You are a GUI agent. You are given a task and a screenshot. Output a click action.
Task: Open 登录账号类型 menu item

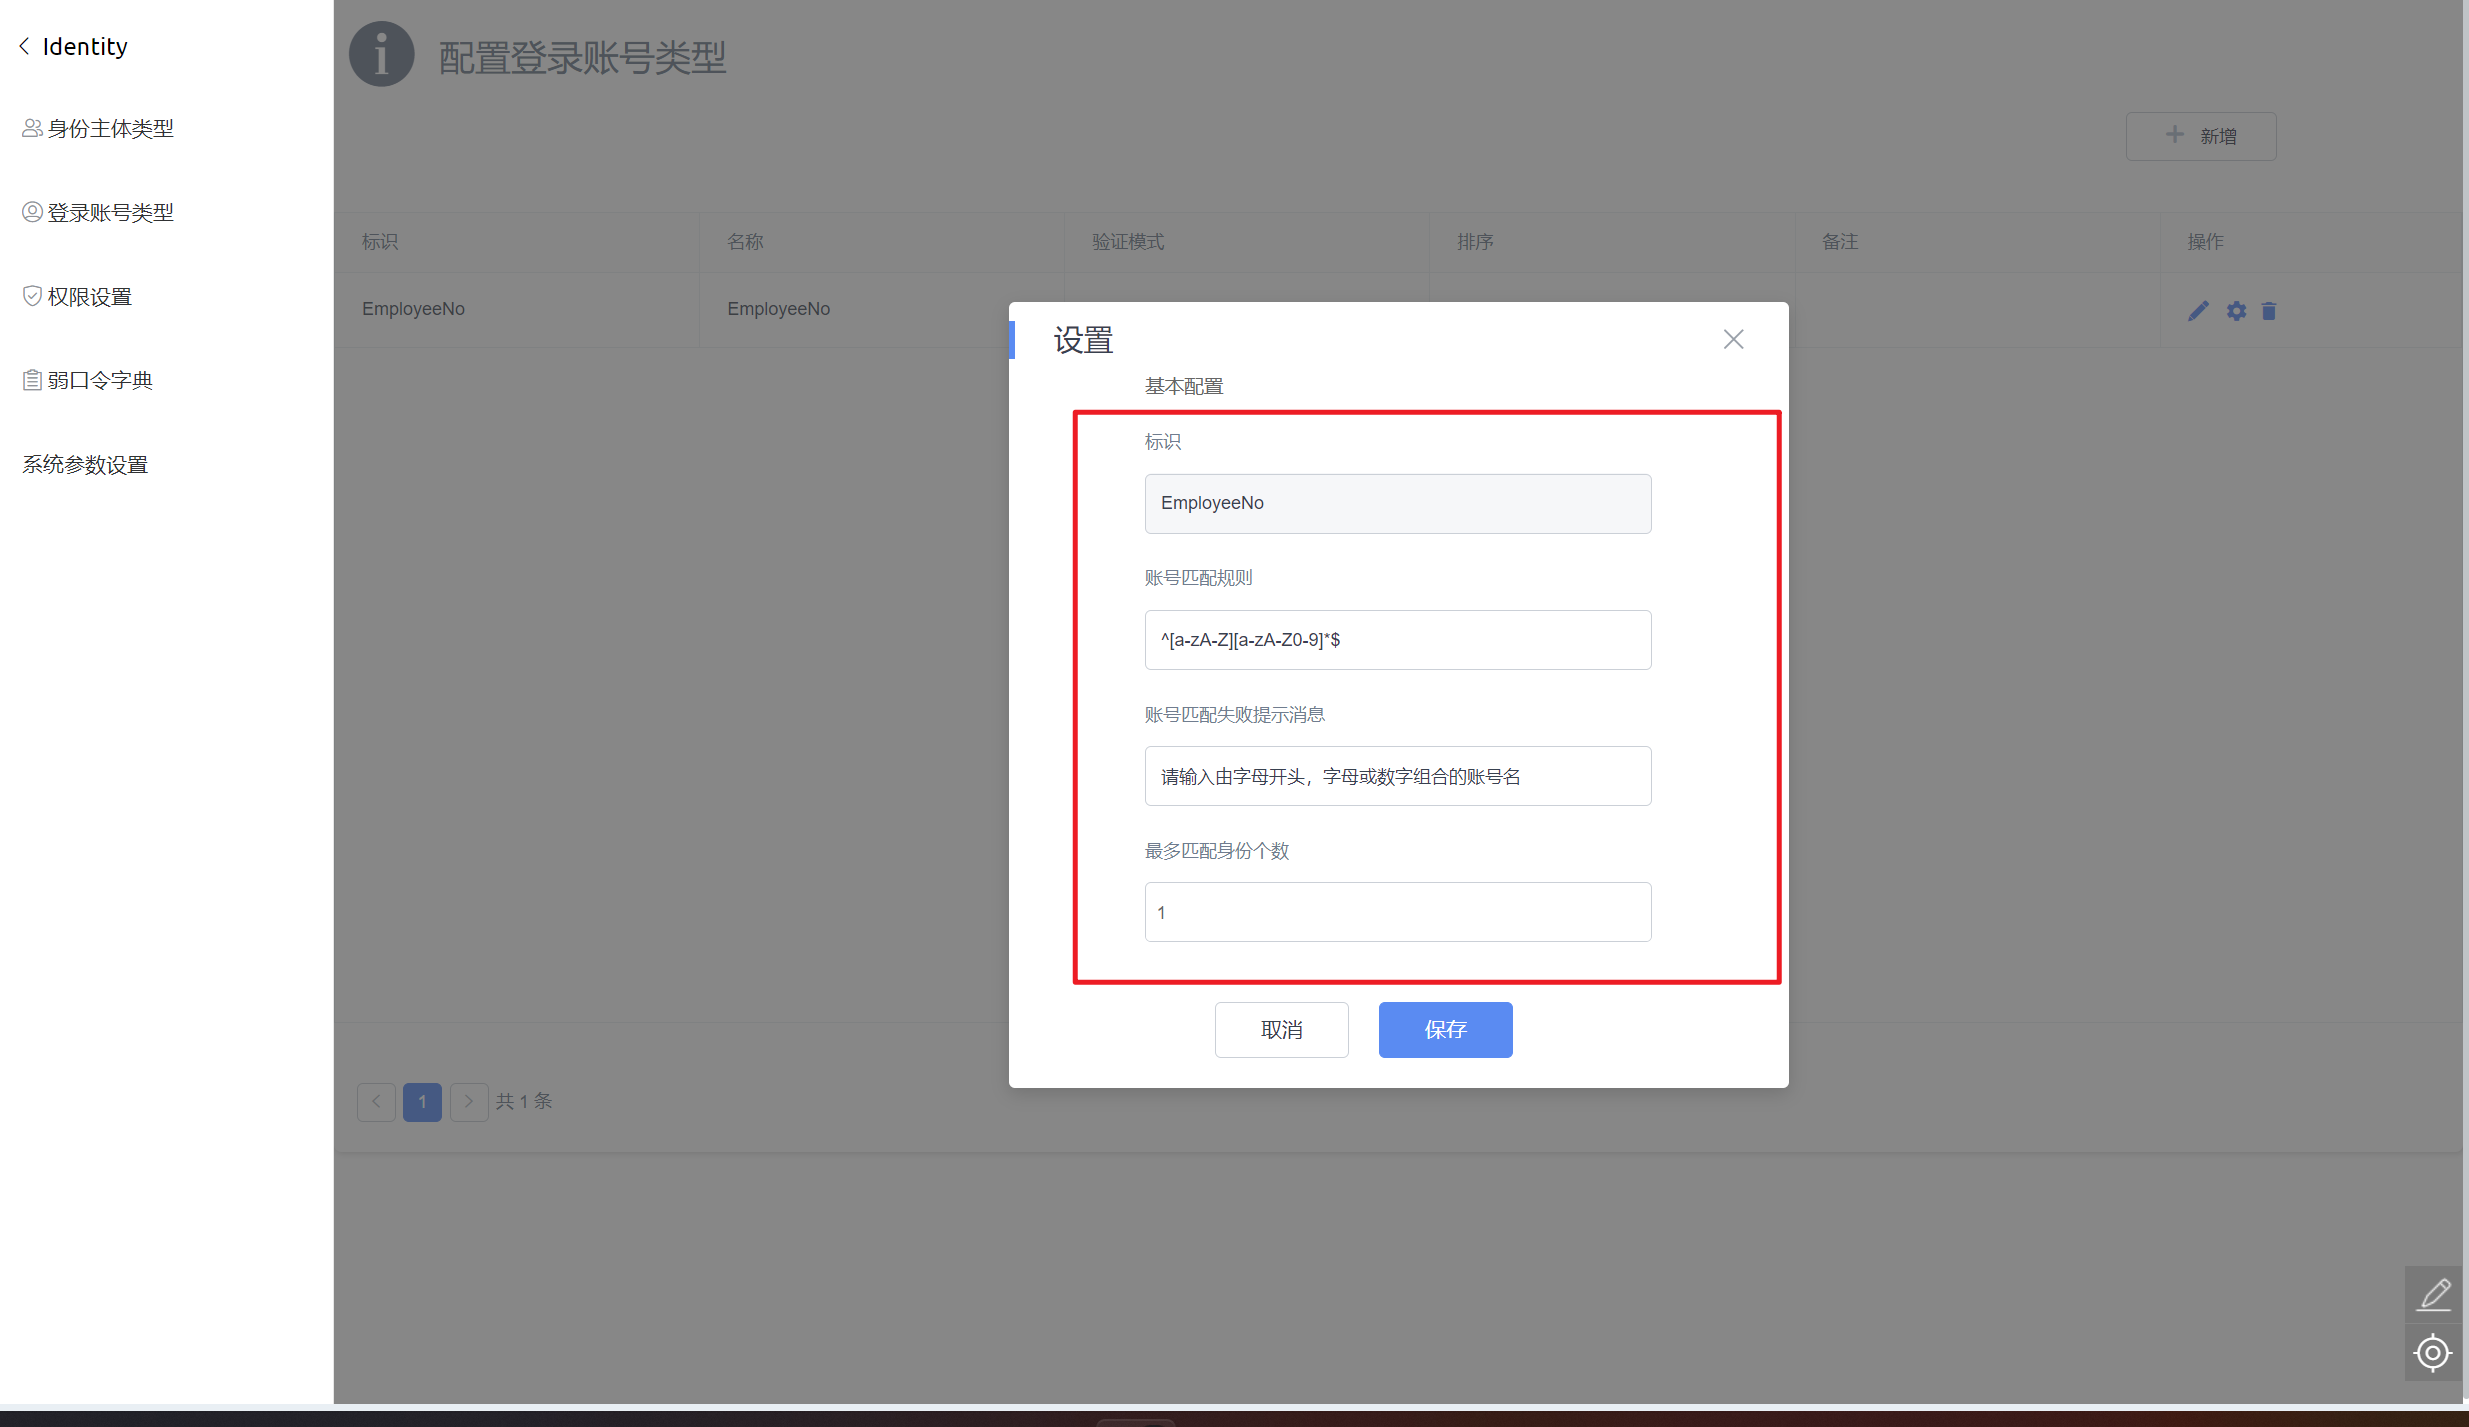coord(110,213)
